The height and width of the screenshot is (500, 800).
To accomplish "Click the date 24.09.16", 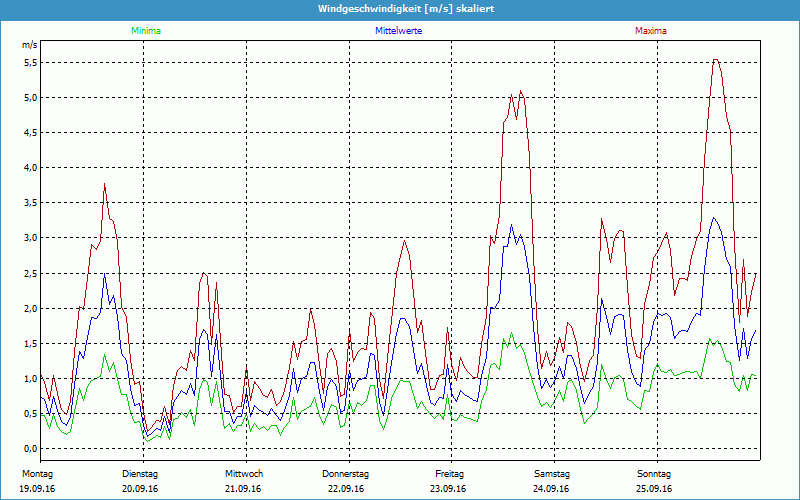I will tap(551, 489).
